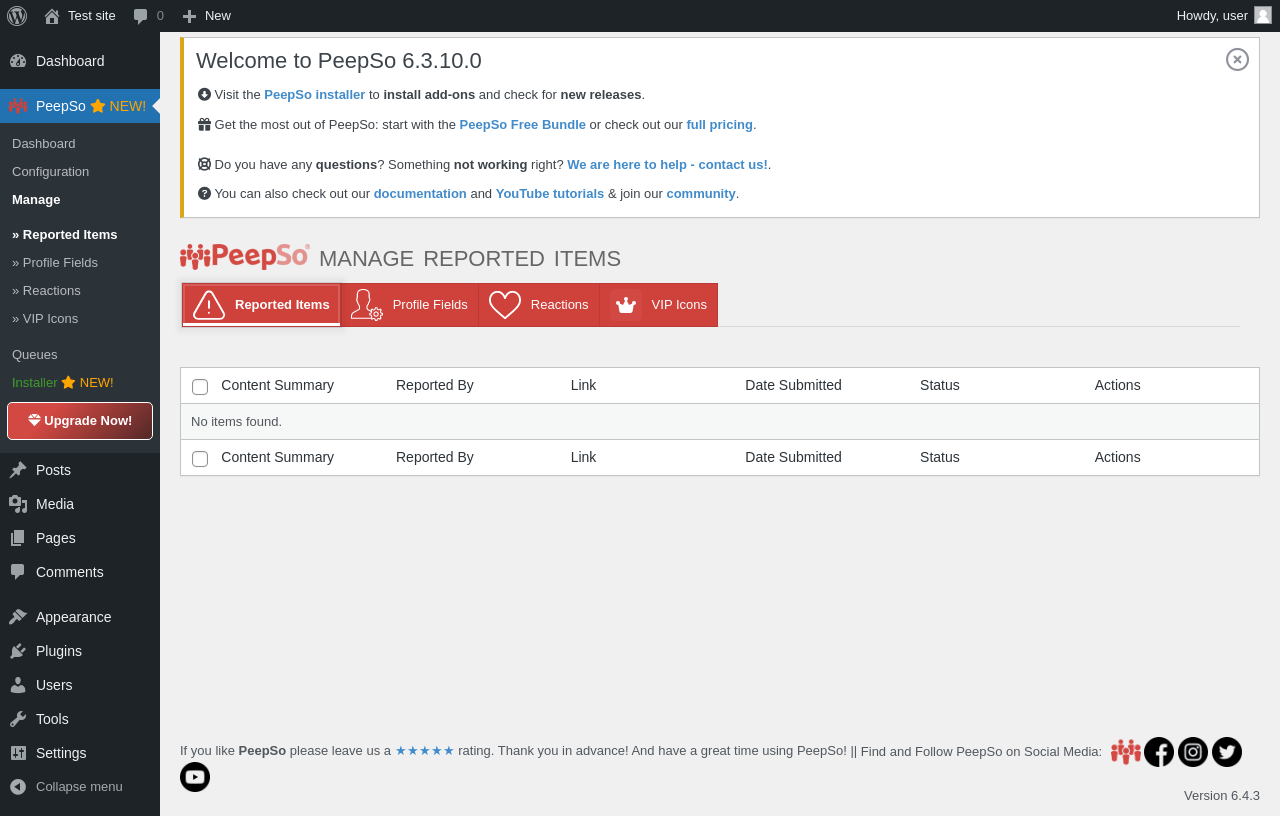This screenshot has width=1280, height=816.
Task: Check the select-all checkbox in table header
Action: click(200, 387)
